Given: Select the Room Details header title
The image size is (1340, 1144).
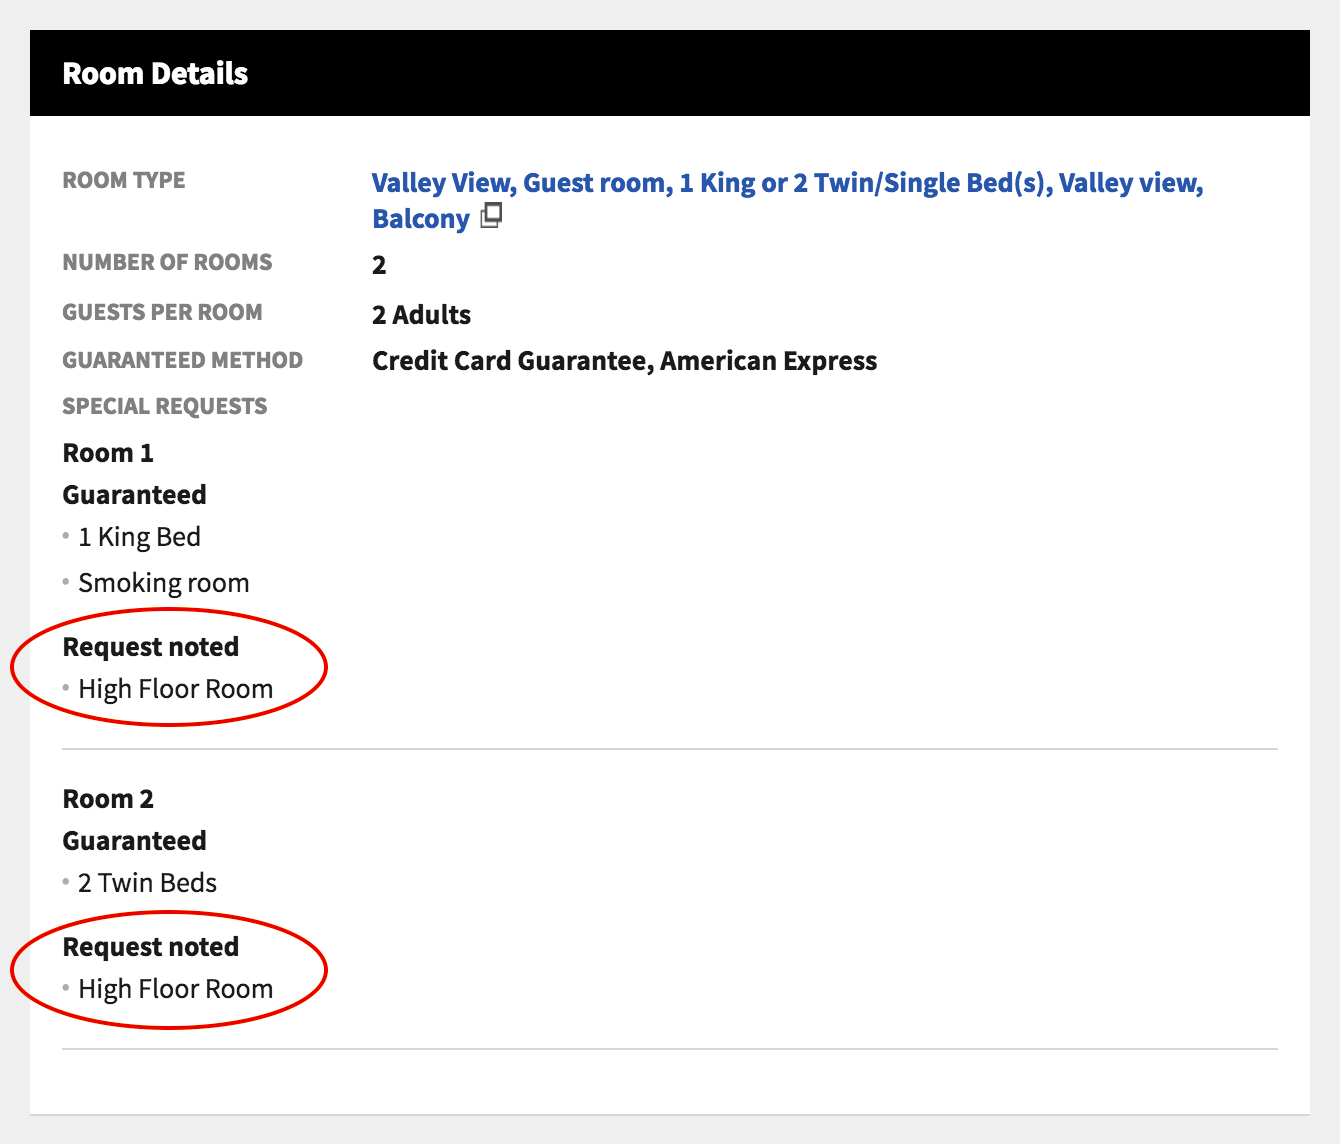Looking at the screenshot, I should [x=155, y=73].
